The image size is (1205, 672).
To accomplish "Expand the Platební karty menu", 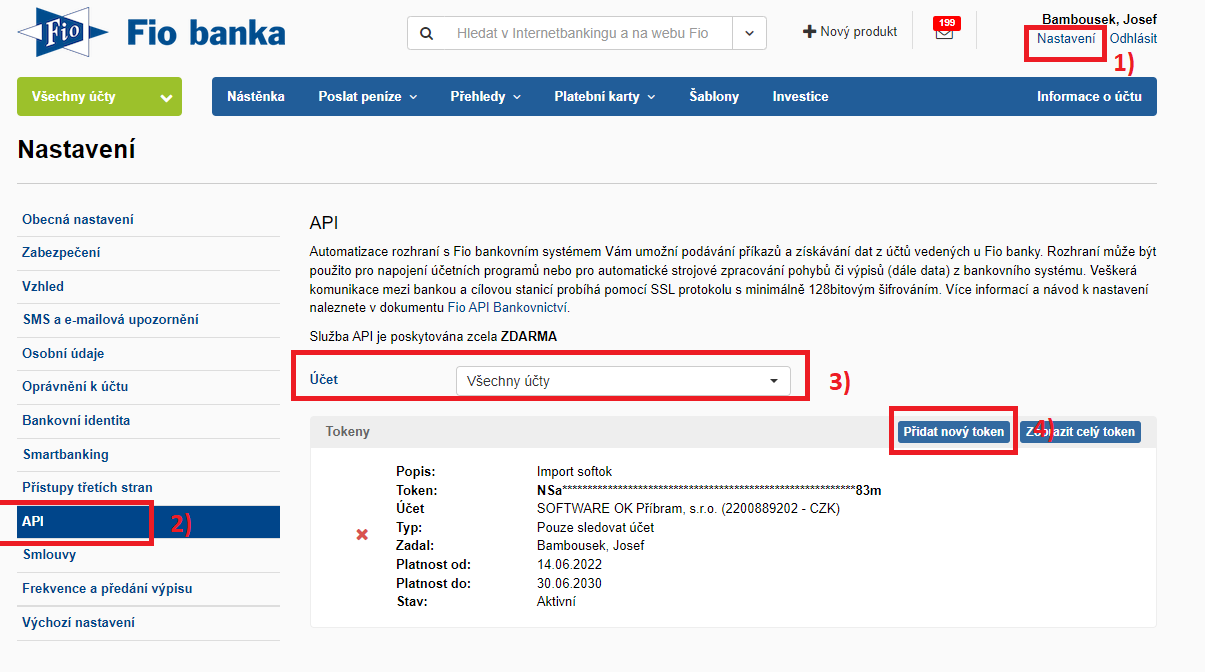I will pos(604,97).
